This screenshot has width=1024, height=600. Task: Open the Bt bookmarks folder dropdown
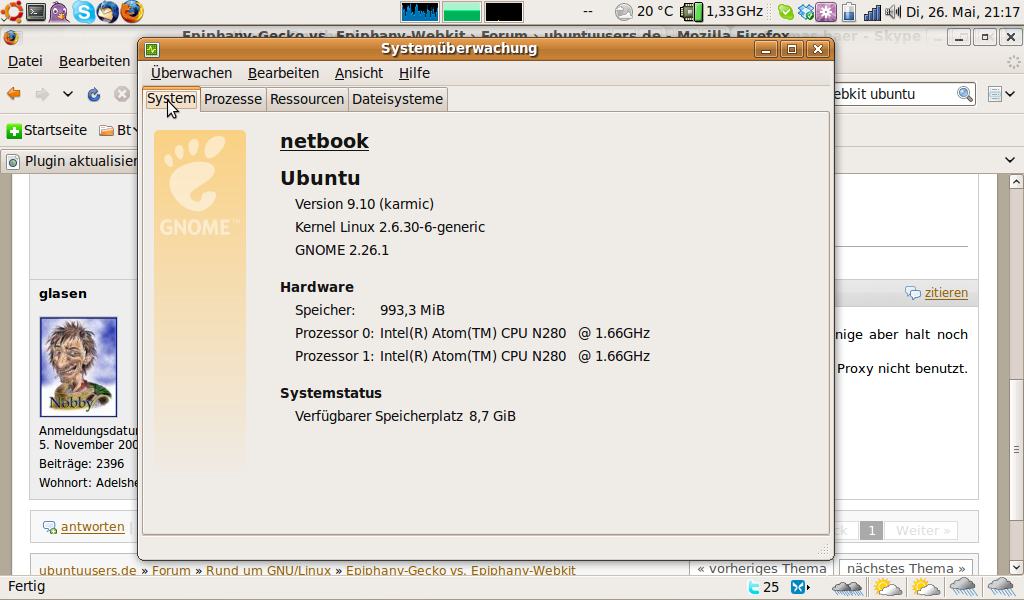pyautogui.click(x=119, y=131)
